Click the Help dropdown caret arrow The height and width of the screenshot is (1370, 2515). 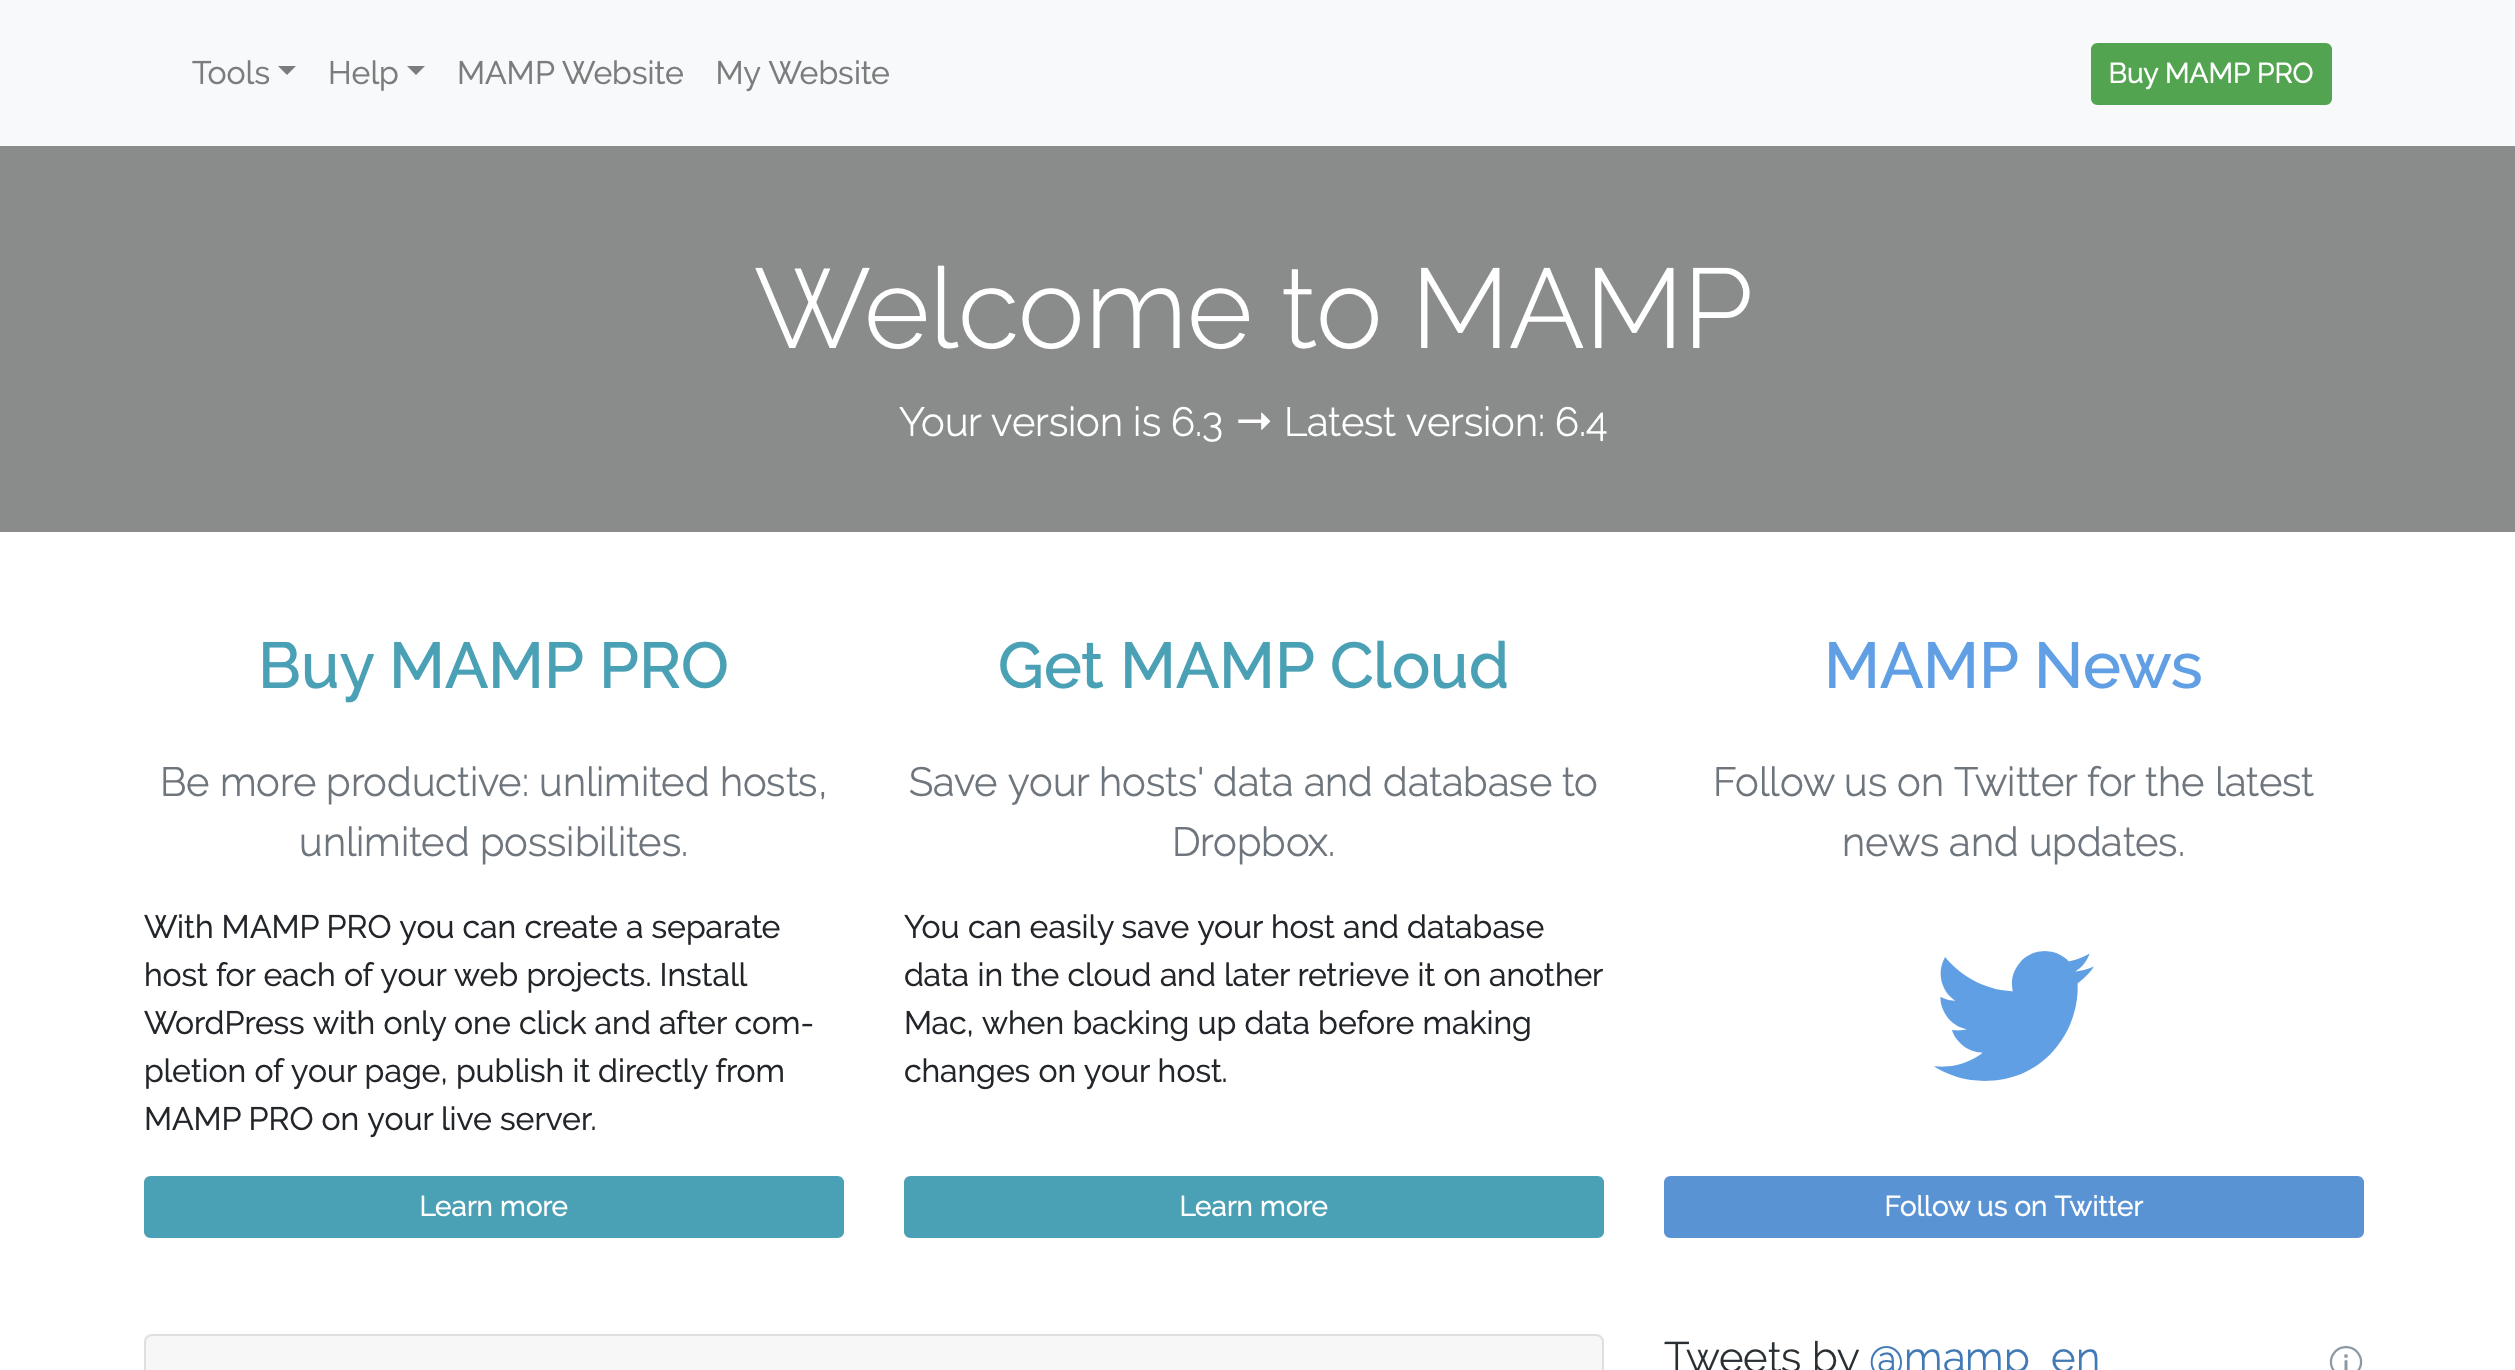click(x=416, y=71)
